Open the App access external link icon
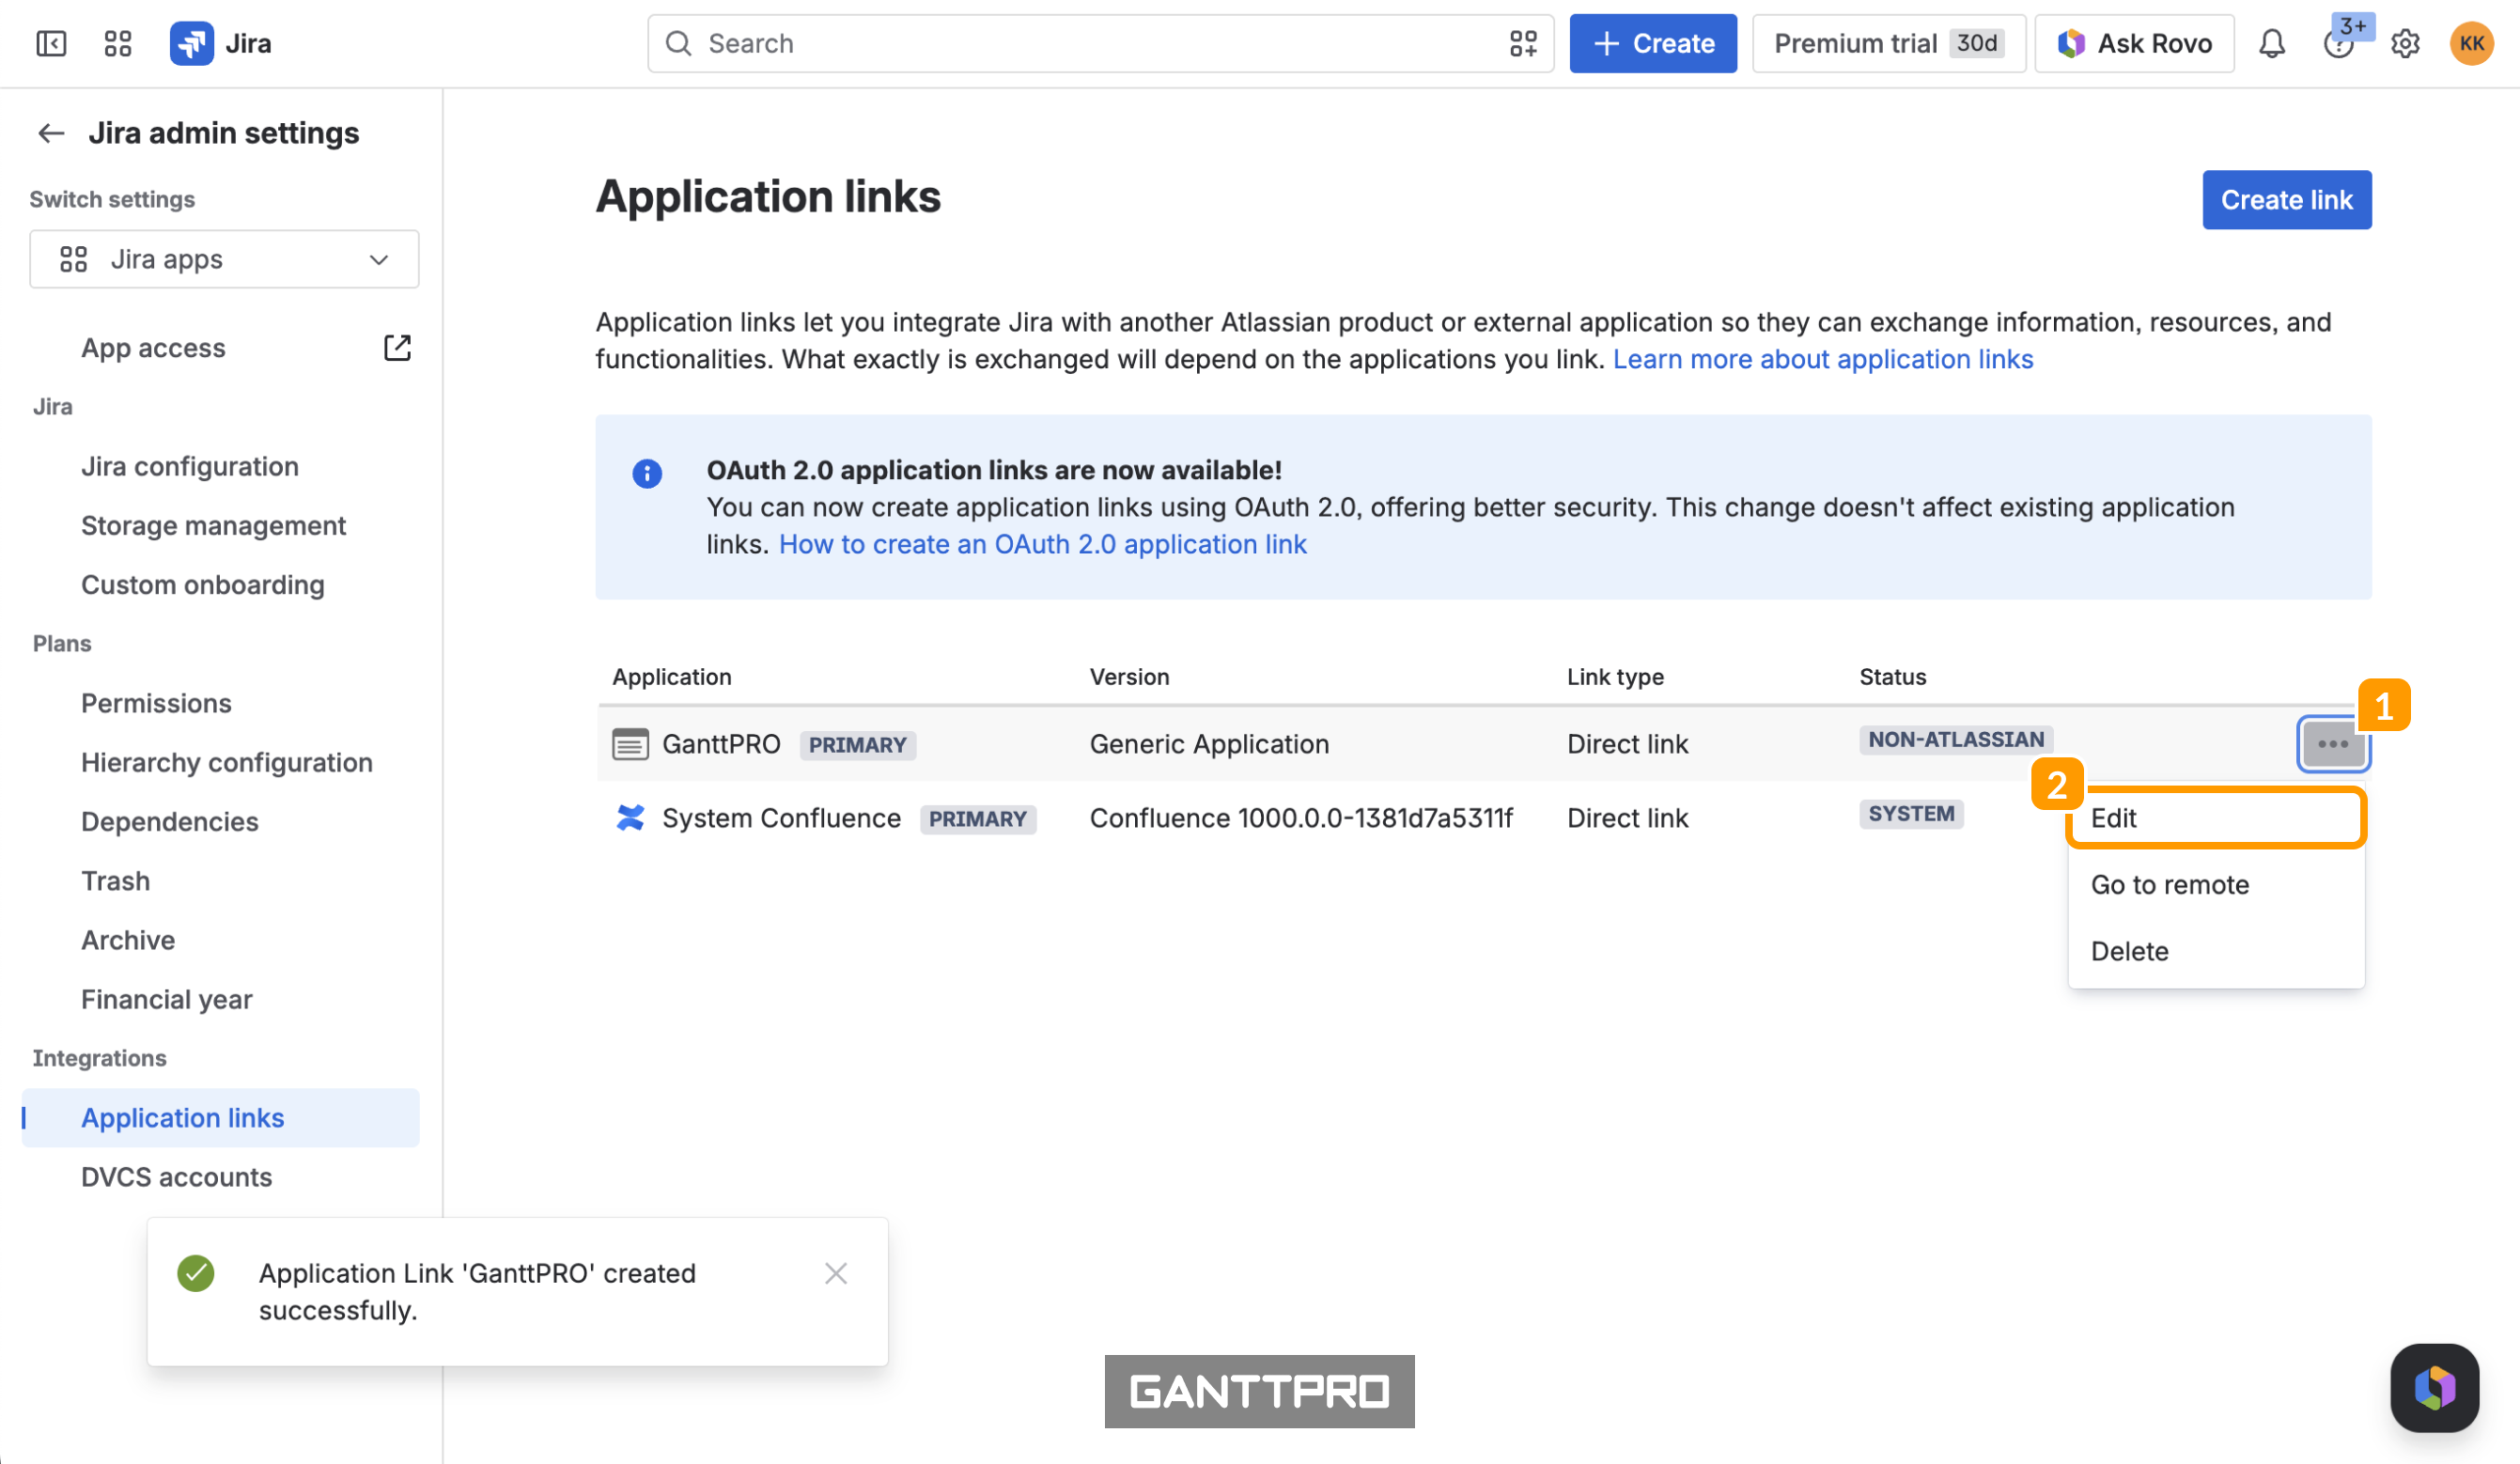This screenshot has height=1464, width=2520. (397, 347)
